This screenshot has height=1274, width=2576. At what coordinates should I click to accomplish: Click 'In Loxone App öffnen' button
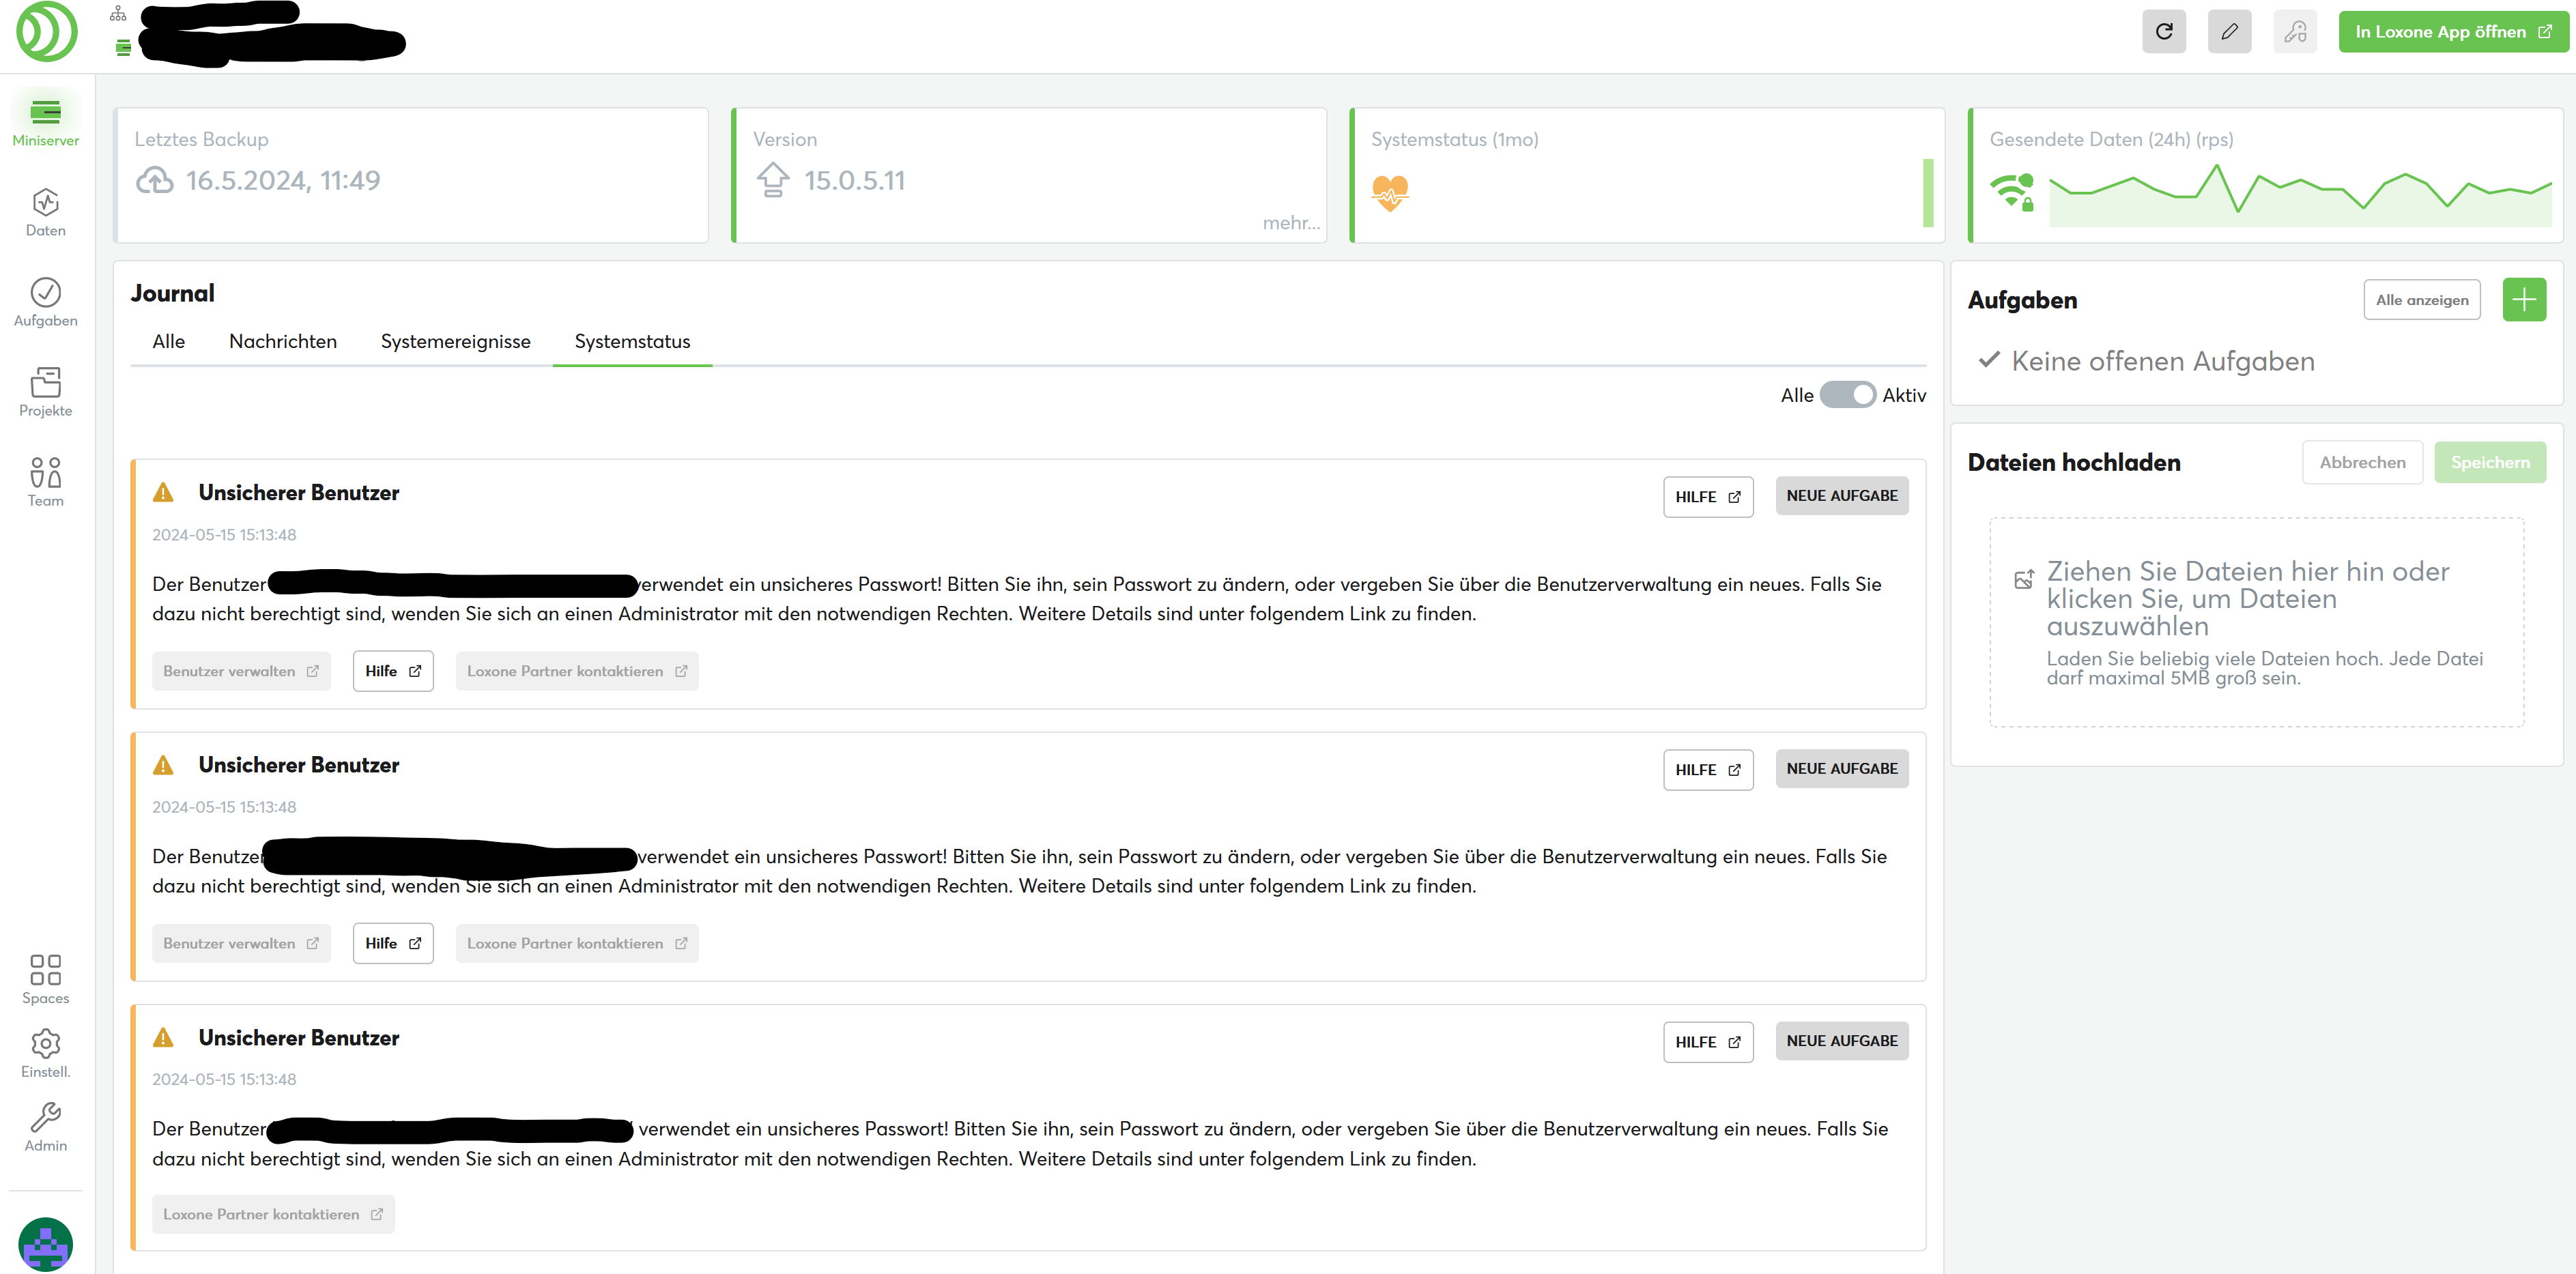[2452, 32]
